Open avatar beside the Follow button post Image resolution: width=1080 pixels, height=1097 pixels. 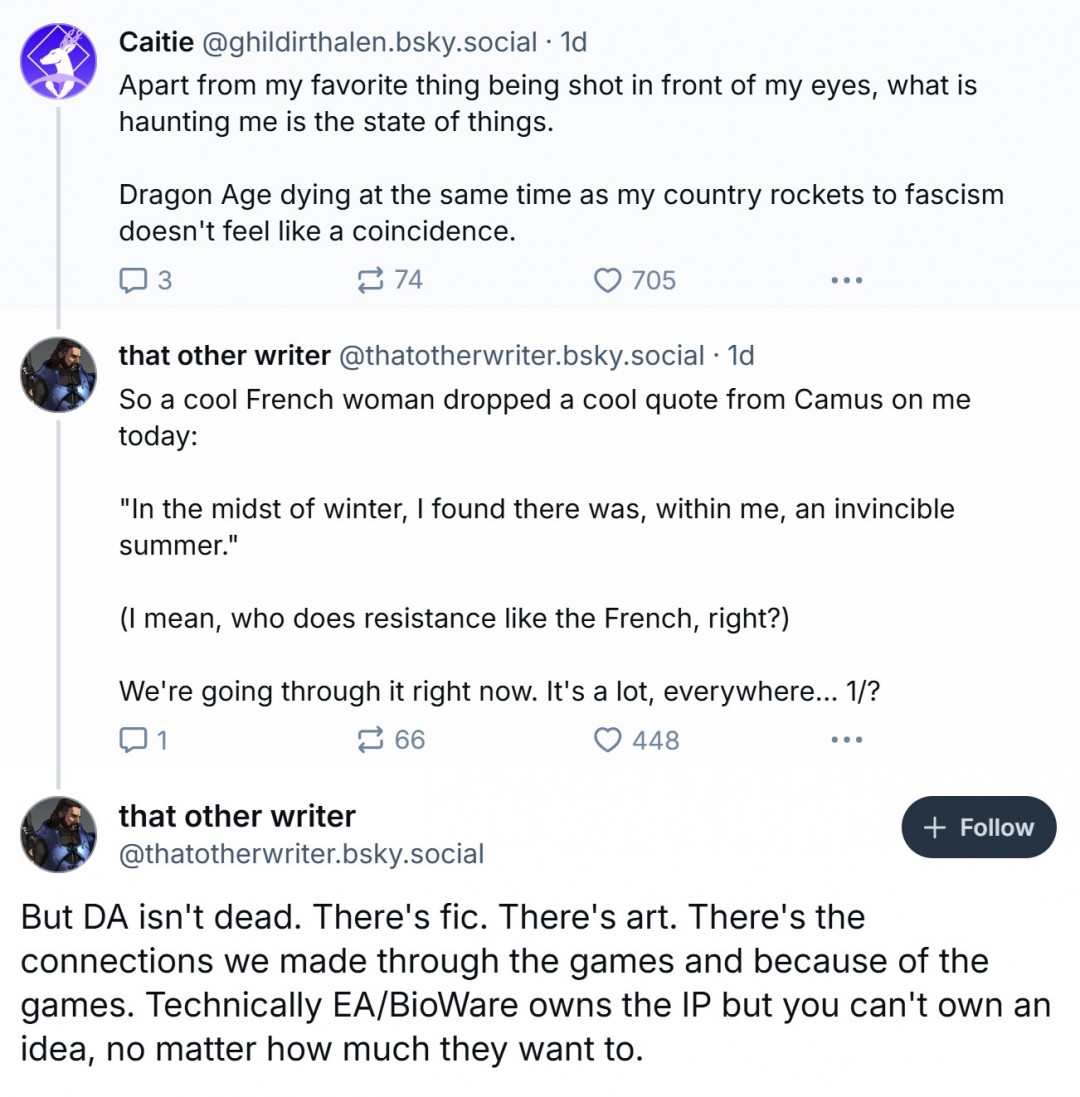click(58, 834)
